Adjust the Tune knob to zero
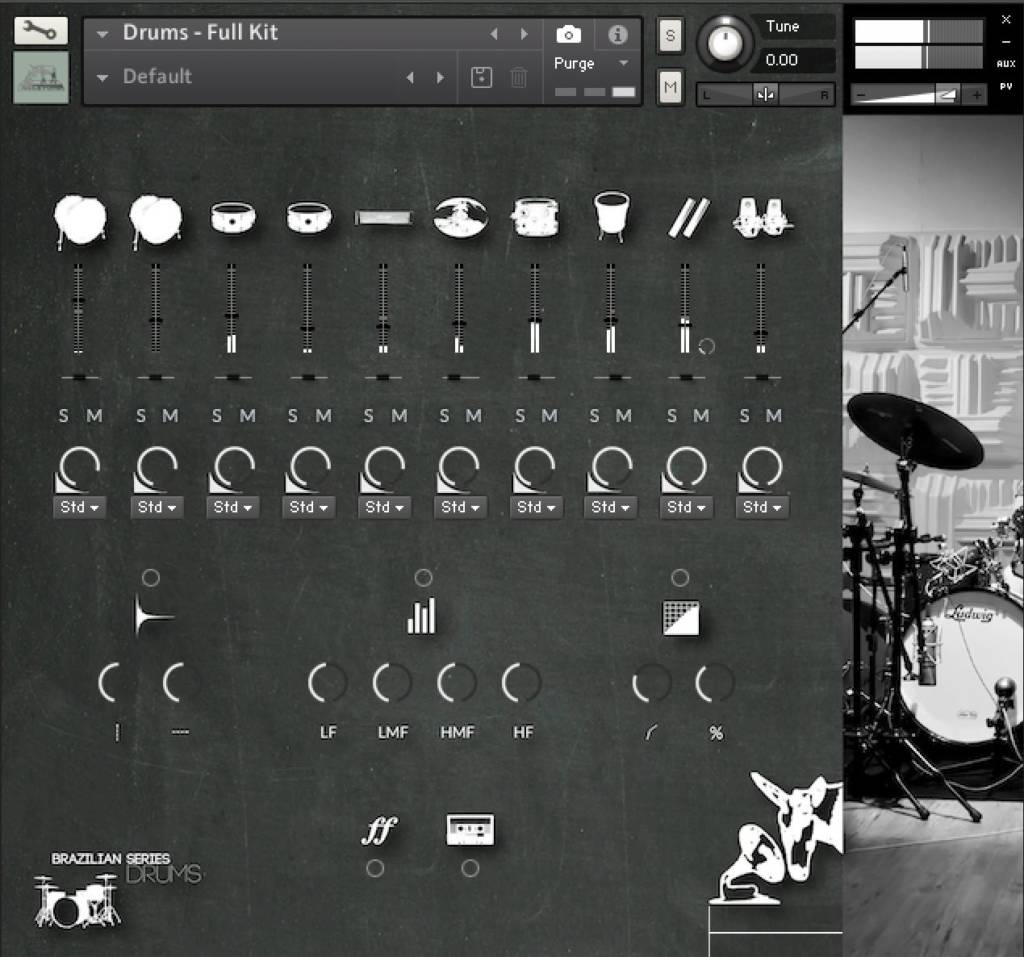1024x957 pixels. coord(726,44)
